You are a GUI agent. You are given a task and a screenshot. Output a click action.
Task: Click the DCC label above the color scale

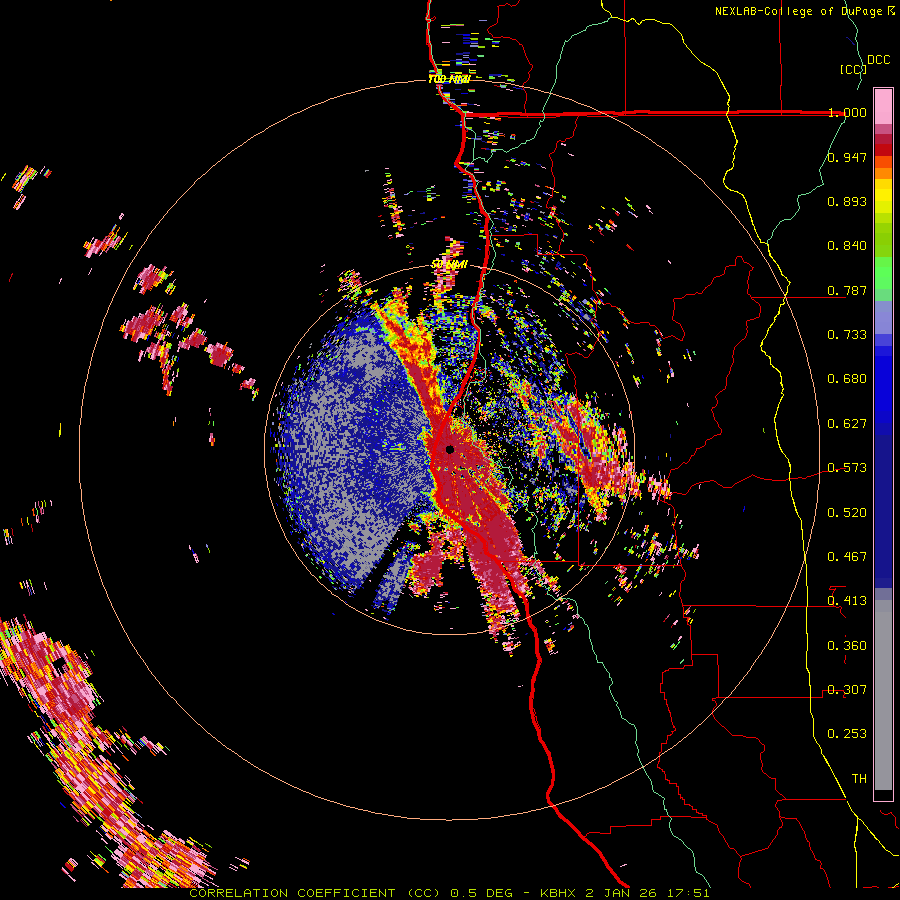[878, 60]
